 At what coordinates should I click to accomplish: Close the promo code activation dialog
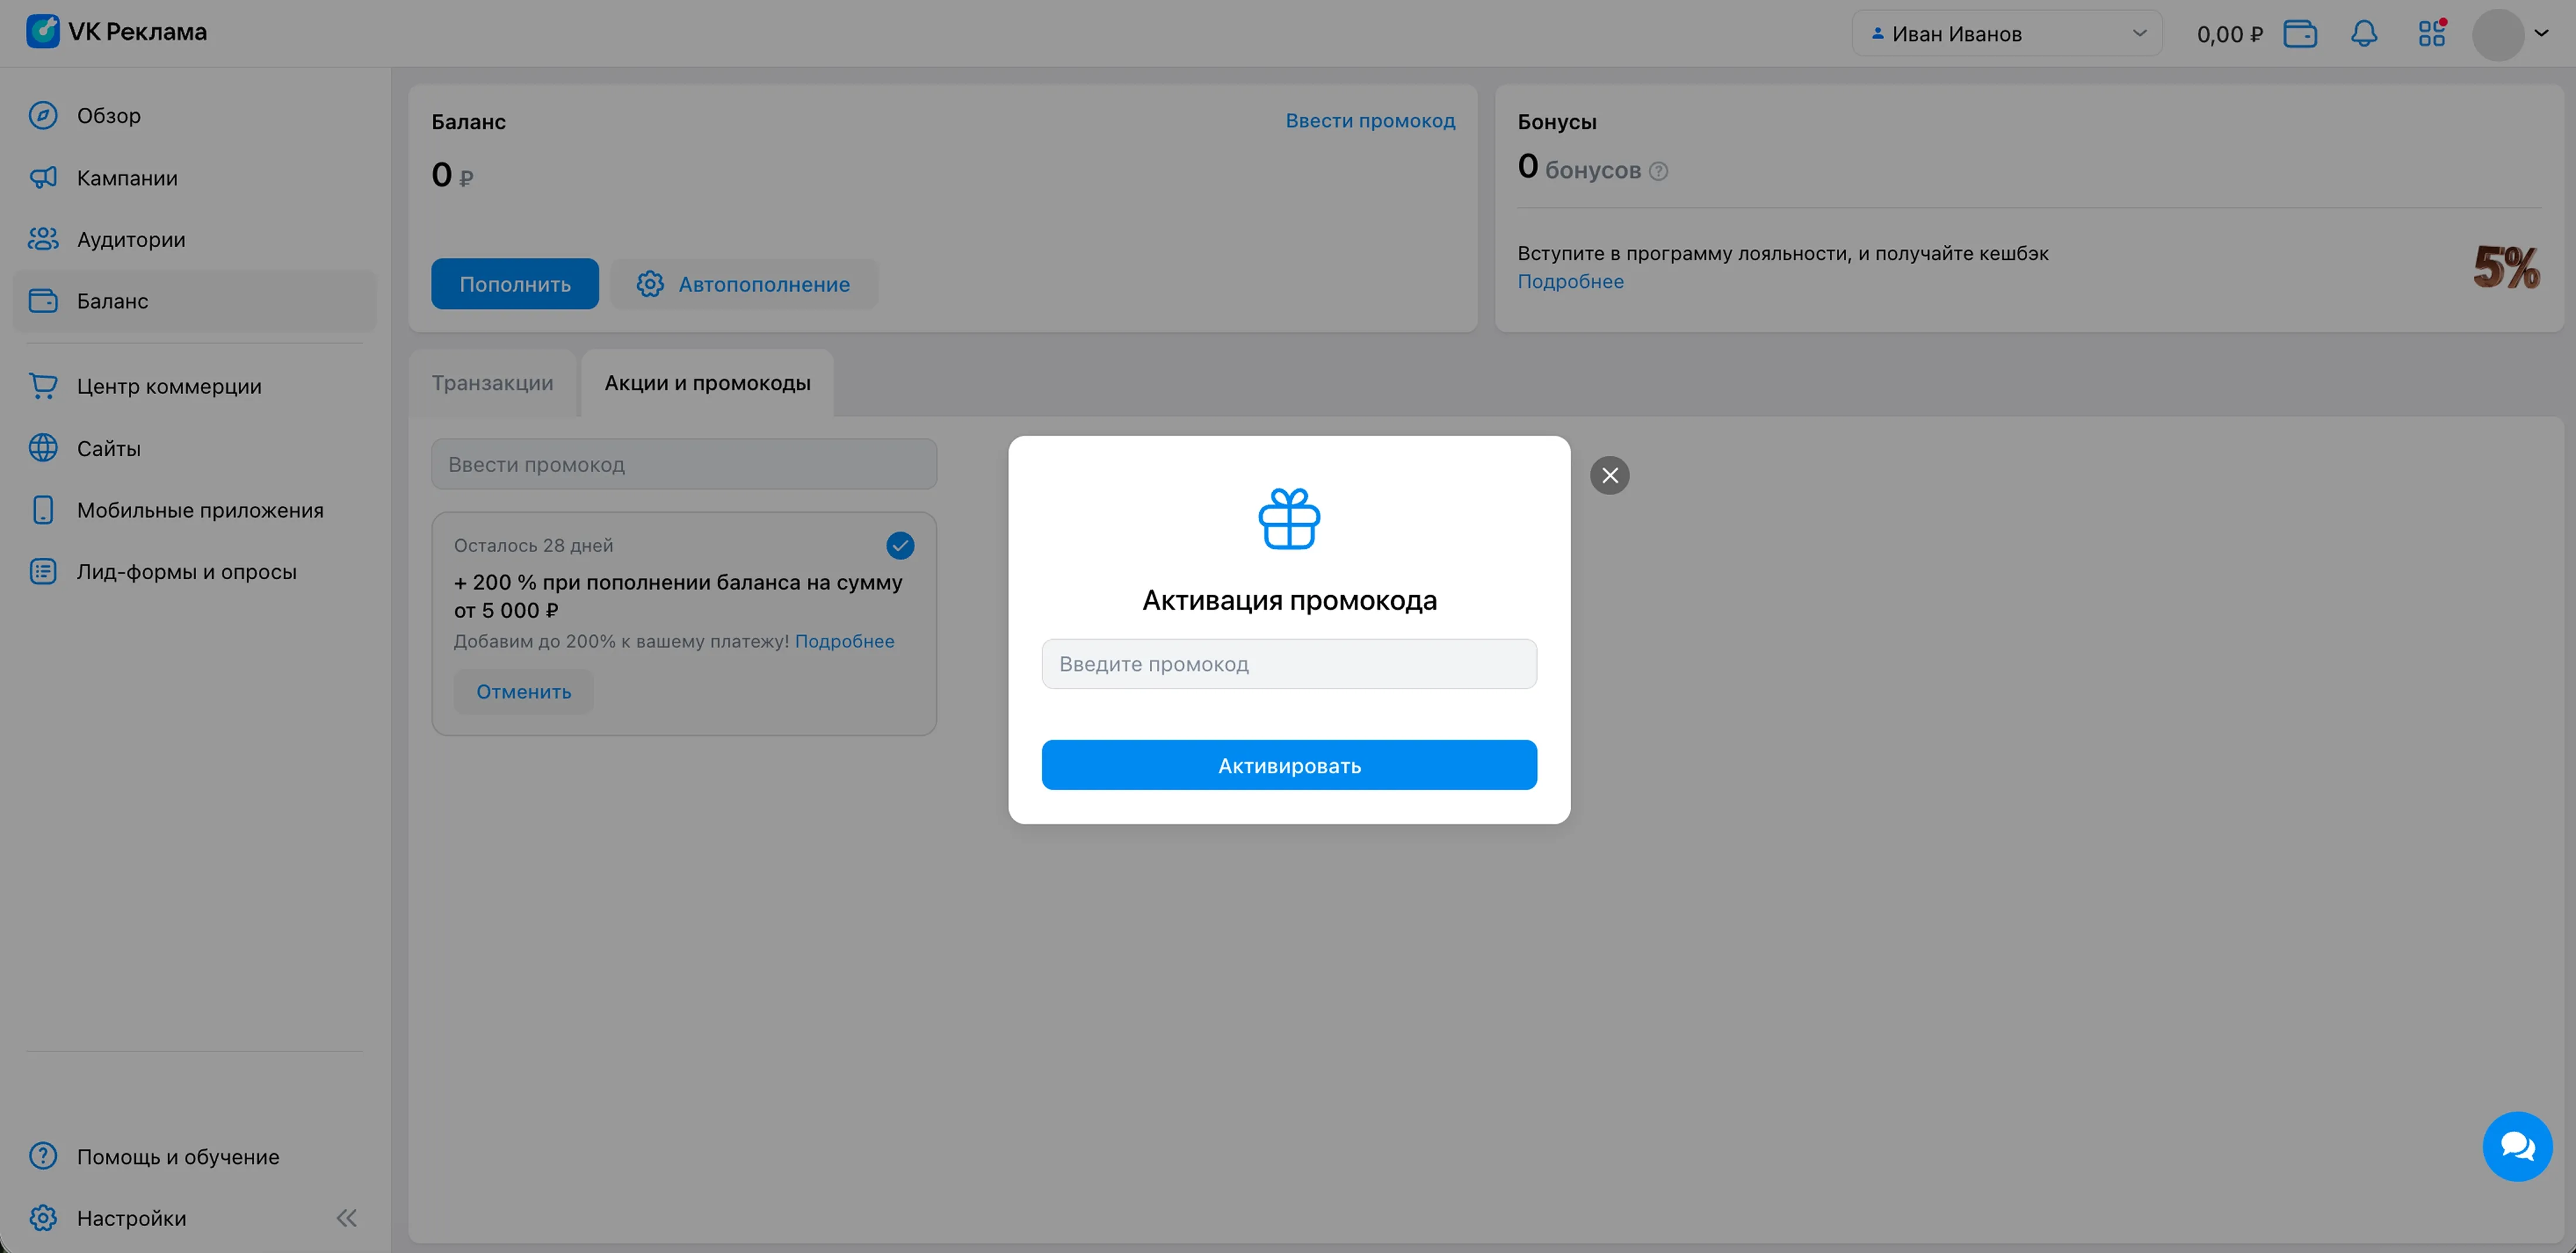(x=1609, y=475)
